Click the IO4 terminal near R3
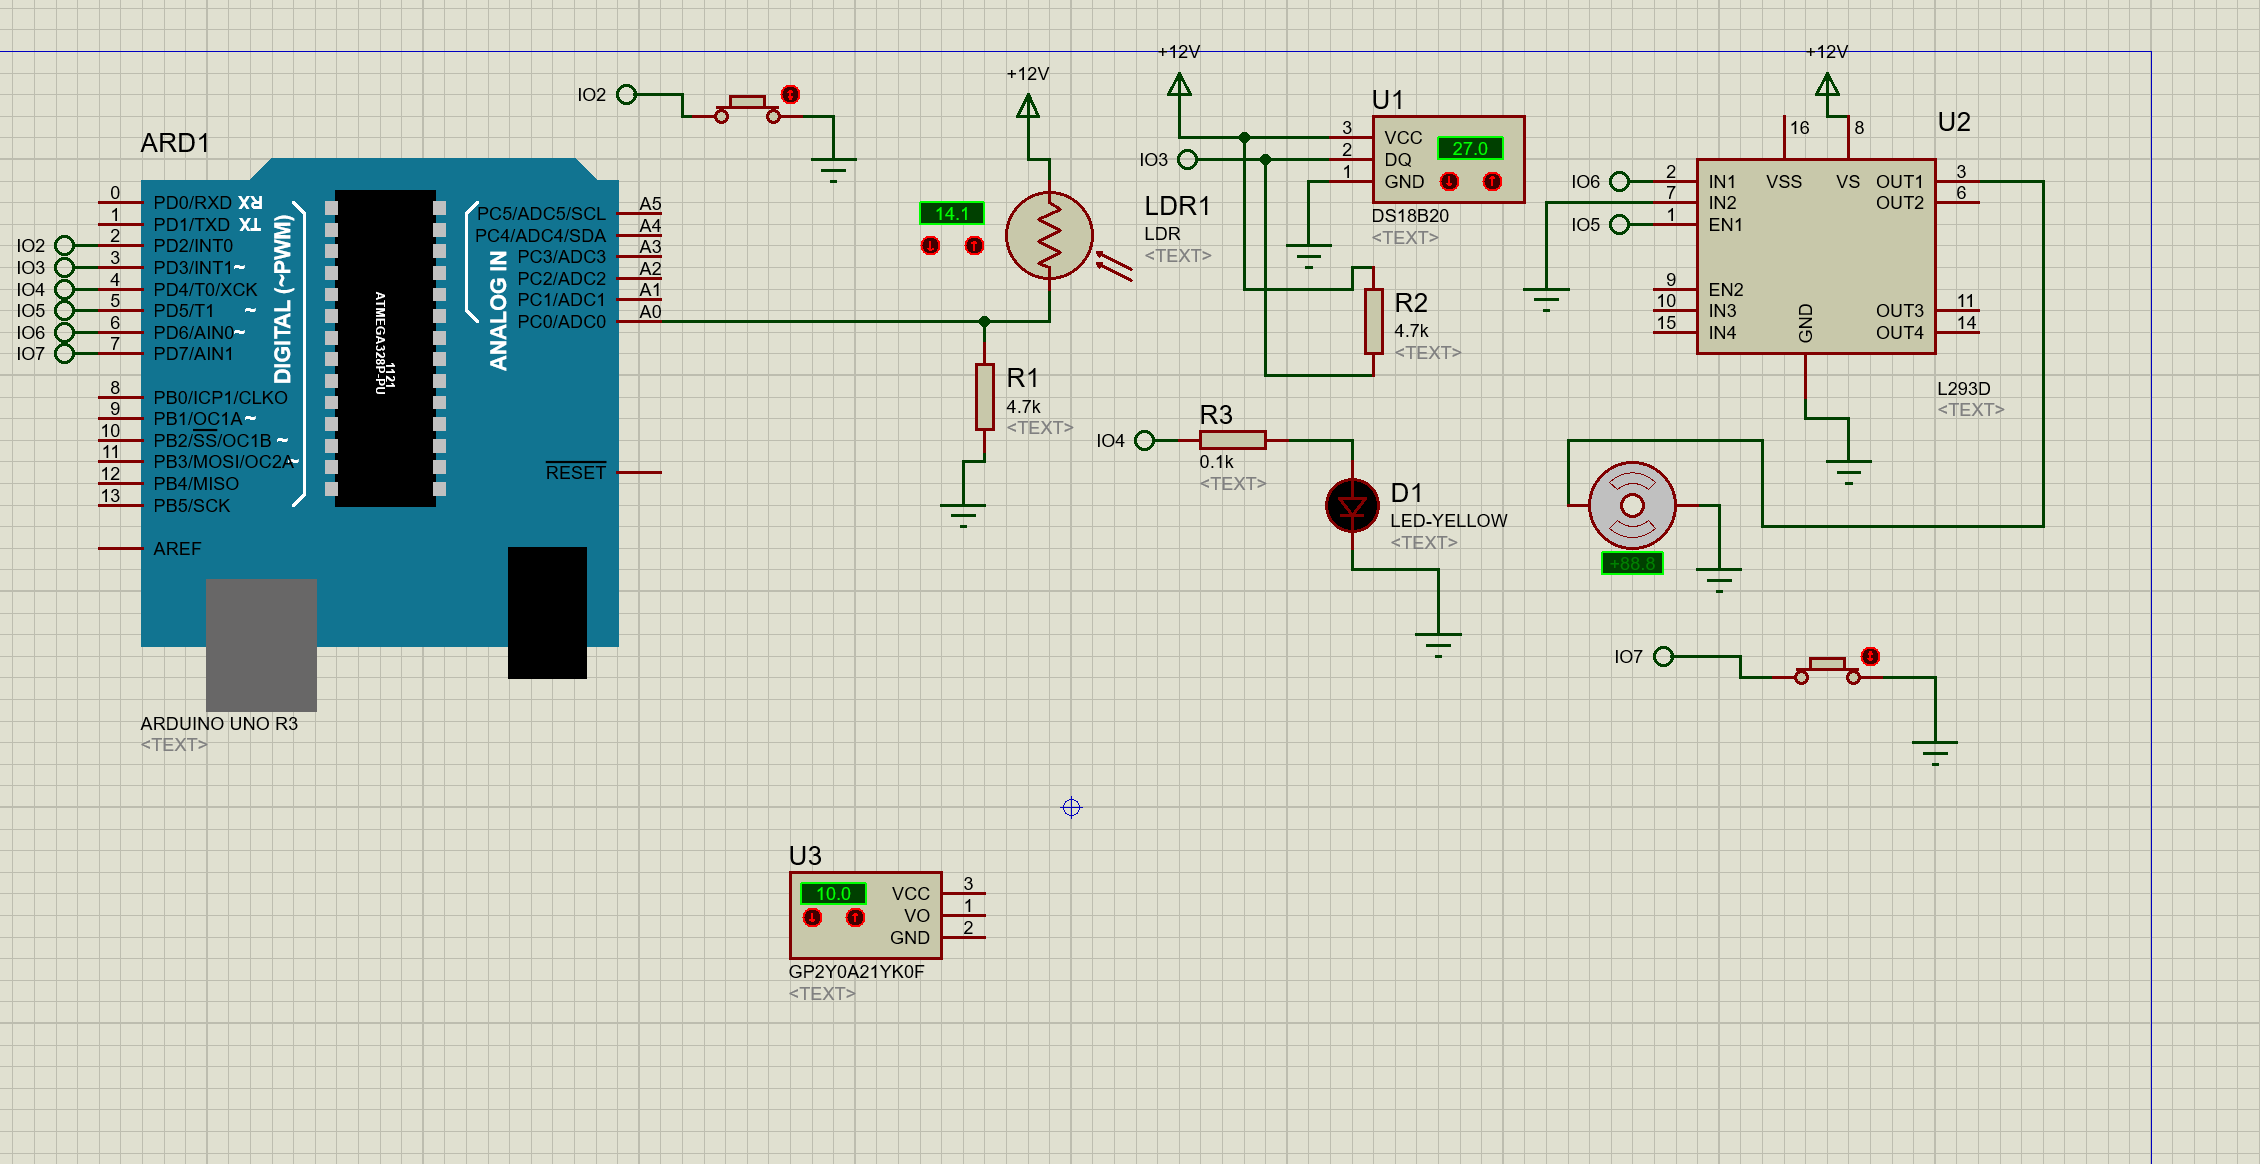Viewport: 2260px width, 1164px height. click(x=1145, y=440)
